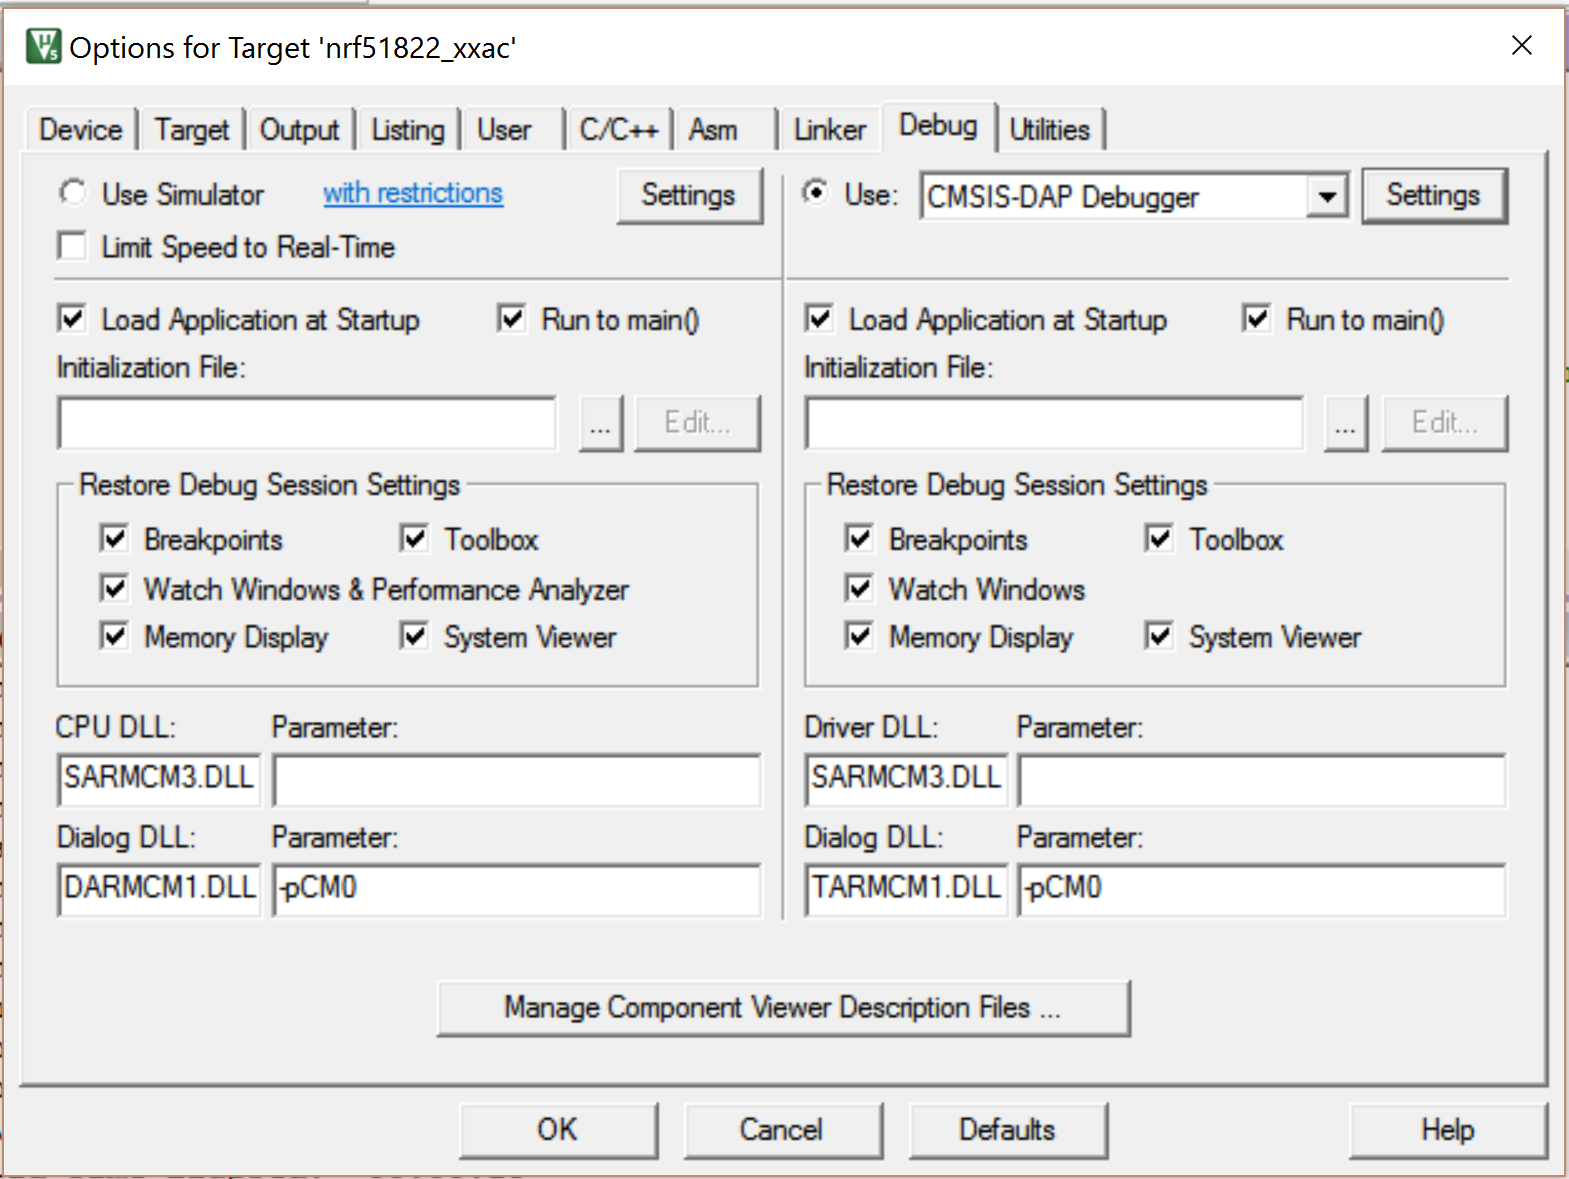Click the debugger Initialization File field
Viewport: 1569px width, 1179px height.
tap(1054, 423)
